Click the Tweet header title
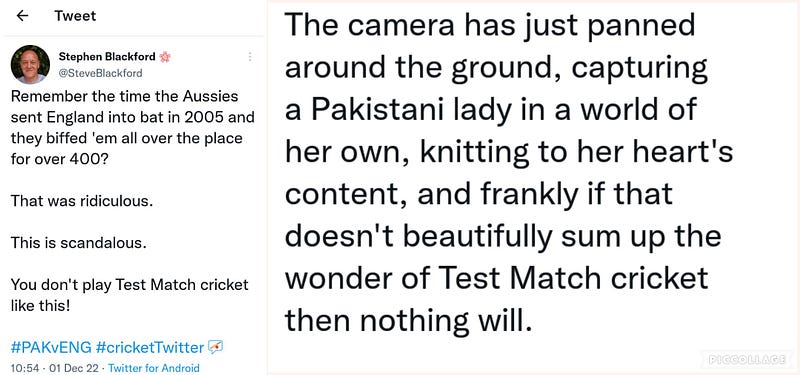Image resolution: width=800 pixels, height=375 pixels. tap(75, 16)
